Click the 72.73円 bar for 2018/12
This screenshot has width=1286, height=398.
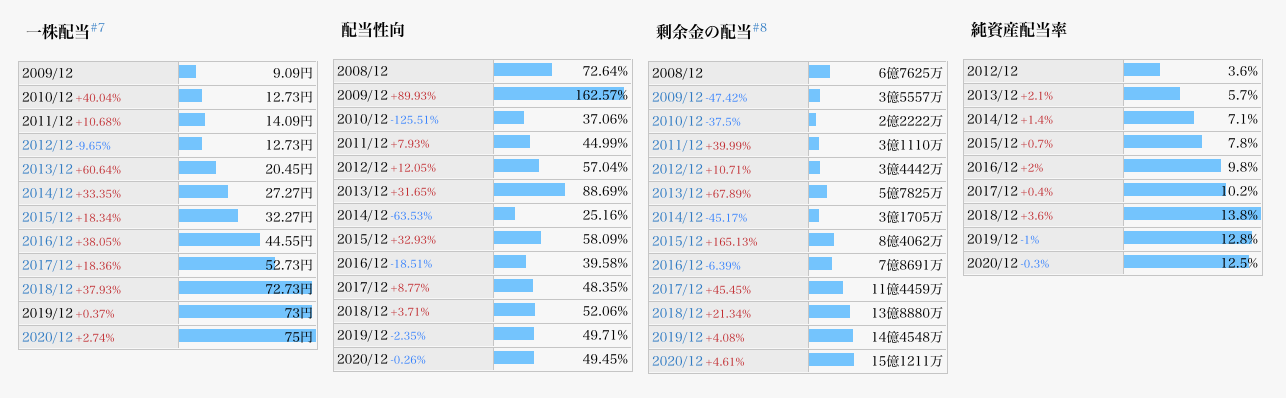click(x=245, y=287)
